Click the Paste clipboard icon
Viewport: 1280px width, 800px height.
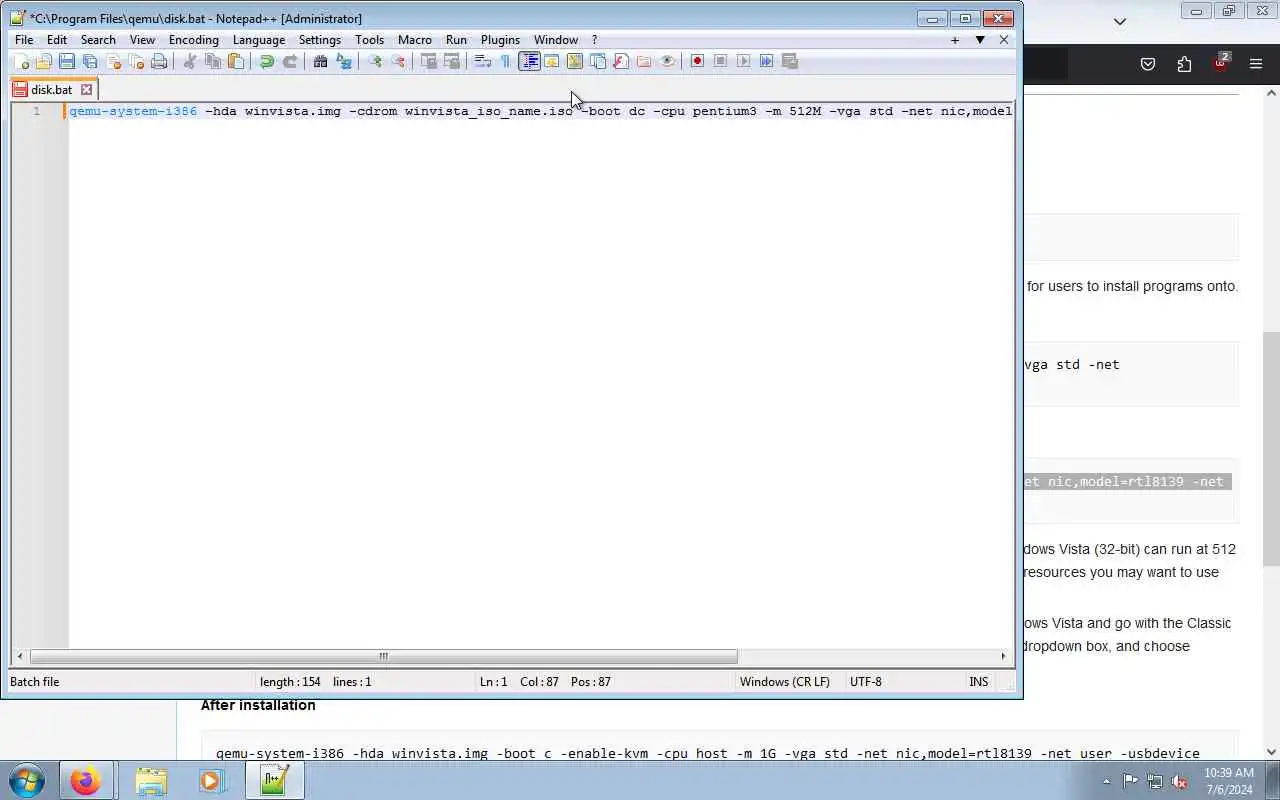click(x=236, y=61)
